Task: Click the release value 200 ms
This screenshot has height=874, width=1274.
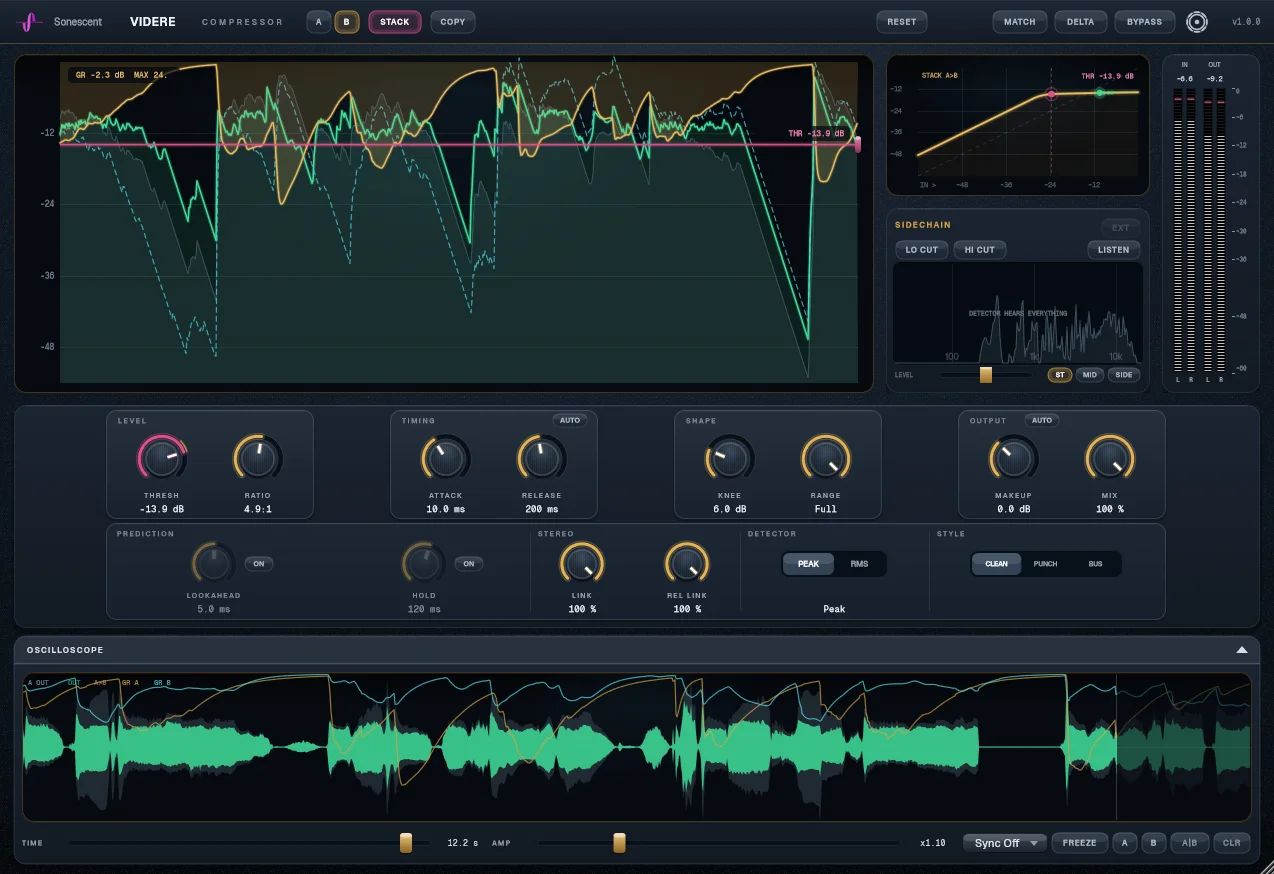Action: 541,509
